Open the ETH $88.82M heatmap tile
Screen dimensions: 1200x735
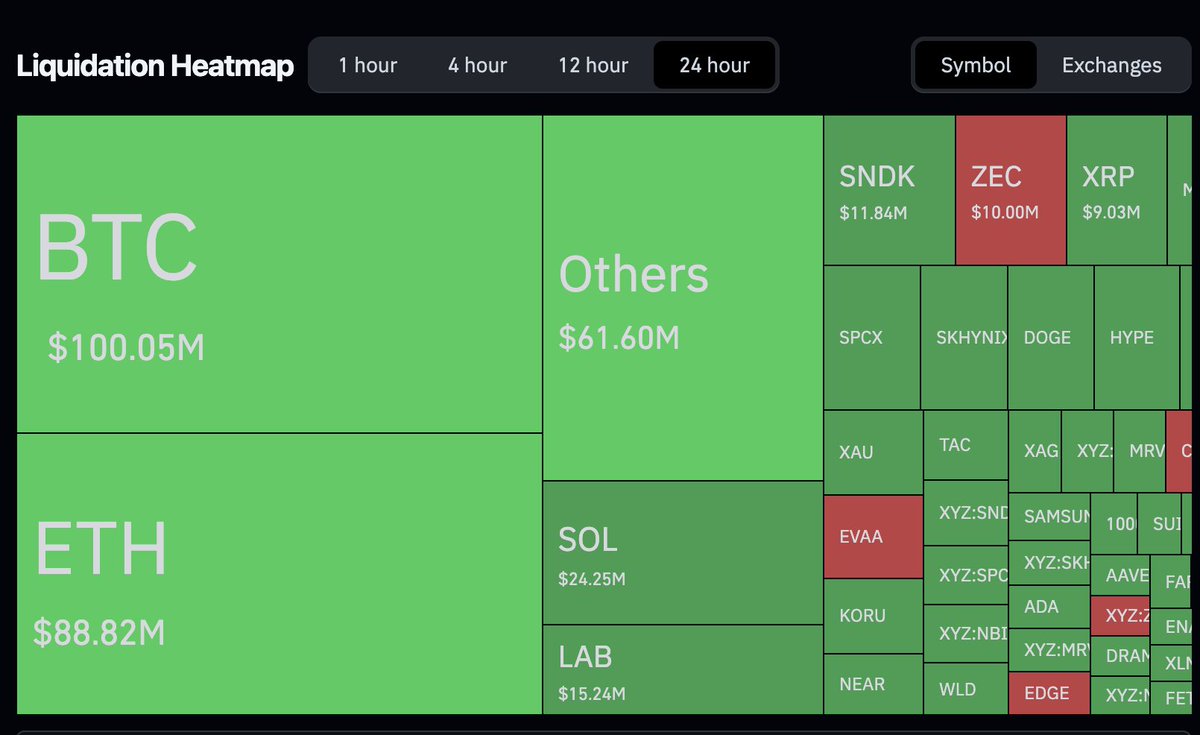pos(280,574)
